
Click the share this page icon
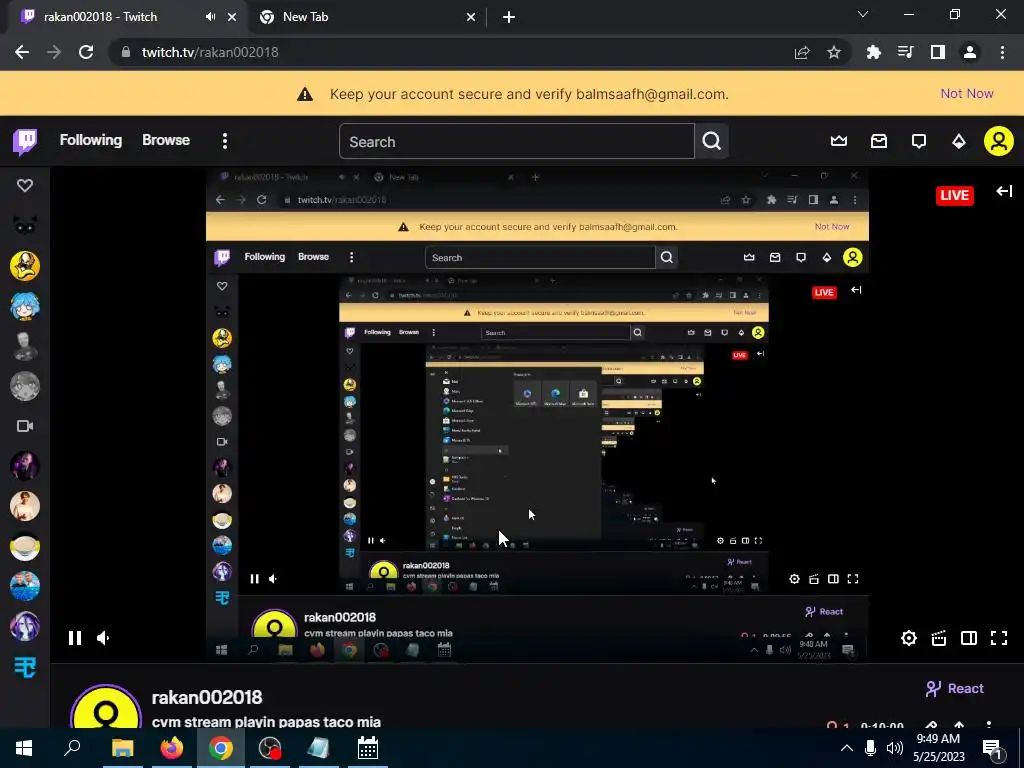802,52
